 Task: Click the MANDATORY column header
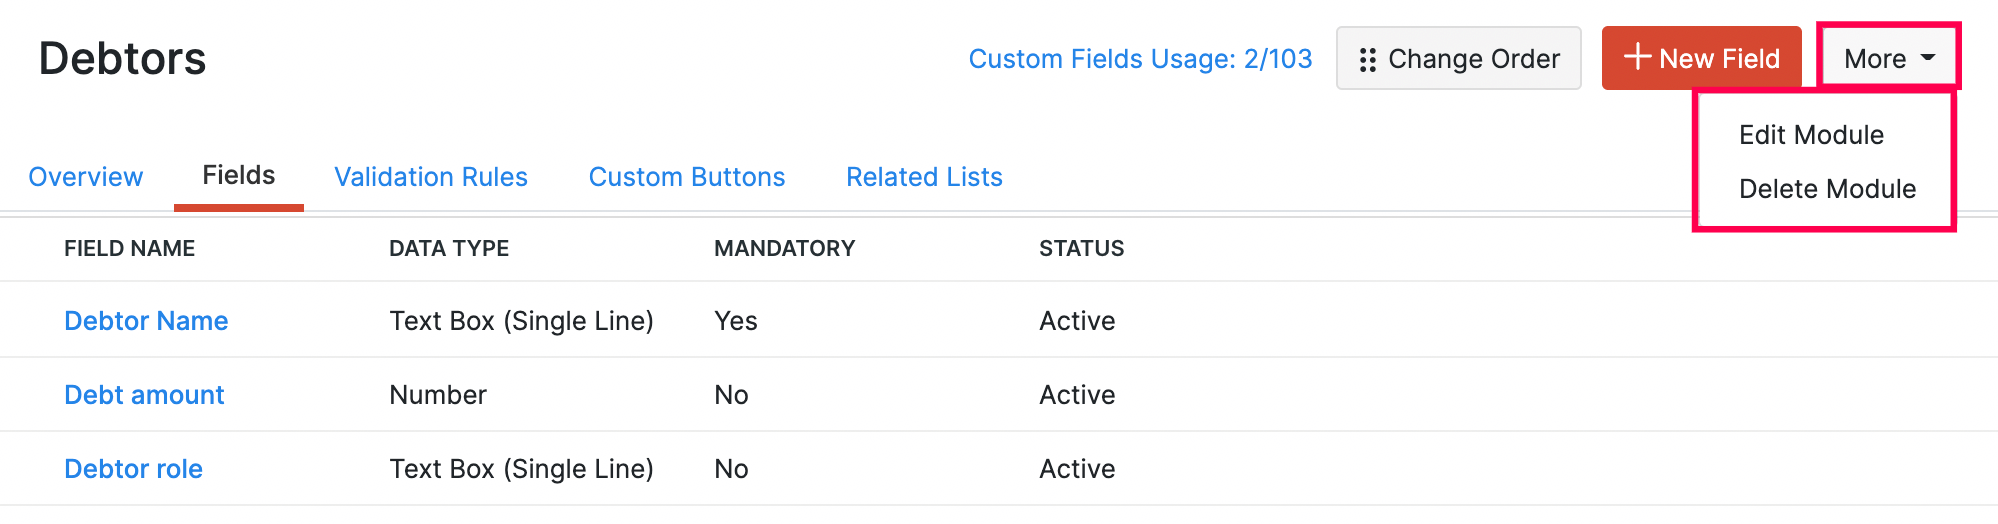point(784,249)
